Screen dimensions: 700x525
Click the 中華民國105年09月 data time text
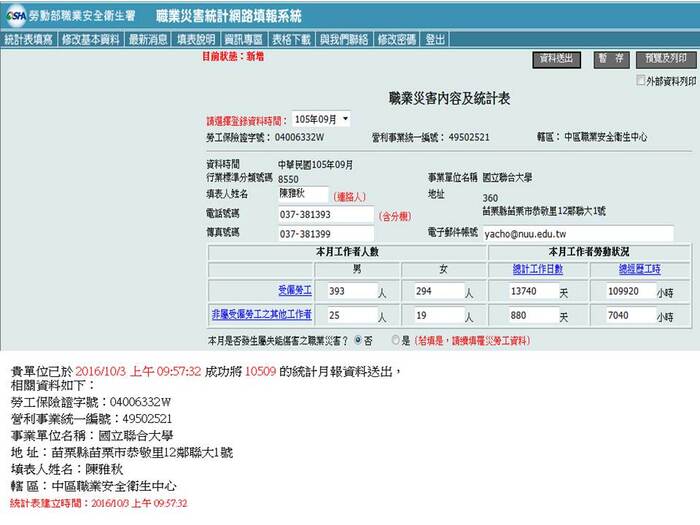(315, 165)
